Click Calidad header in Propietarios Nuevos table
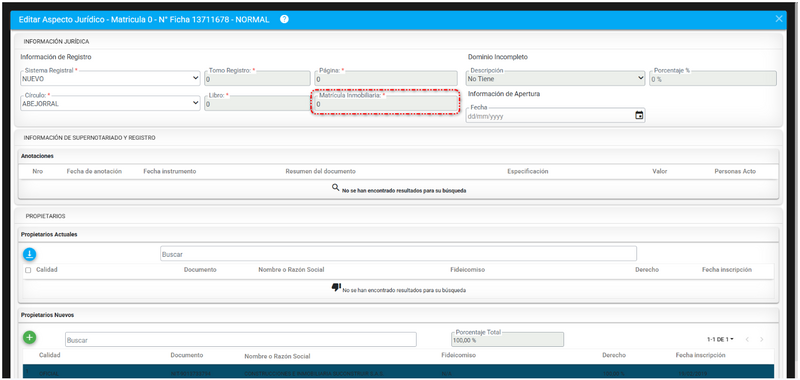Screen dimensions: 800x380 pos(49,355)
